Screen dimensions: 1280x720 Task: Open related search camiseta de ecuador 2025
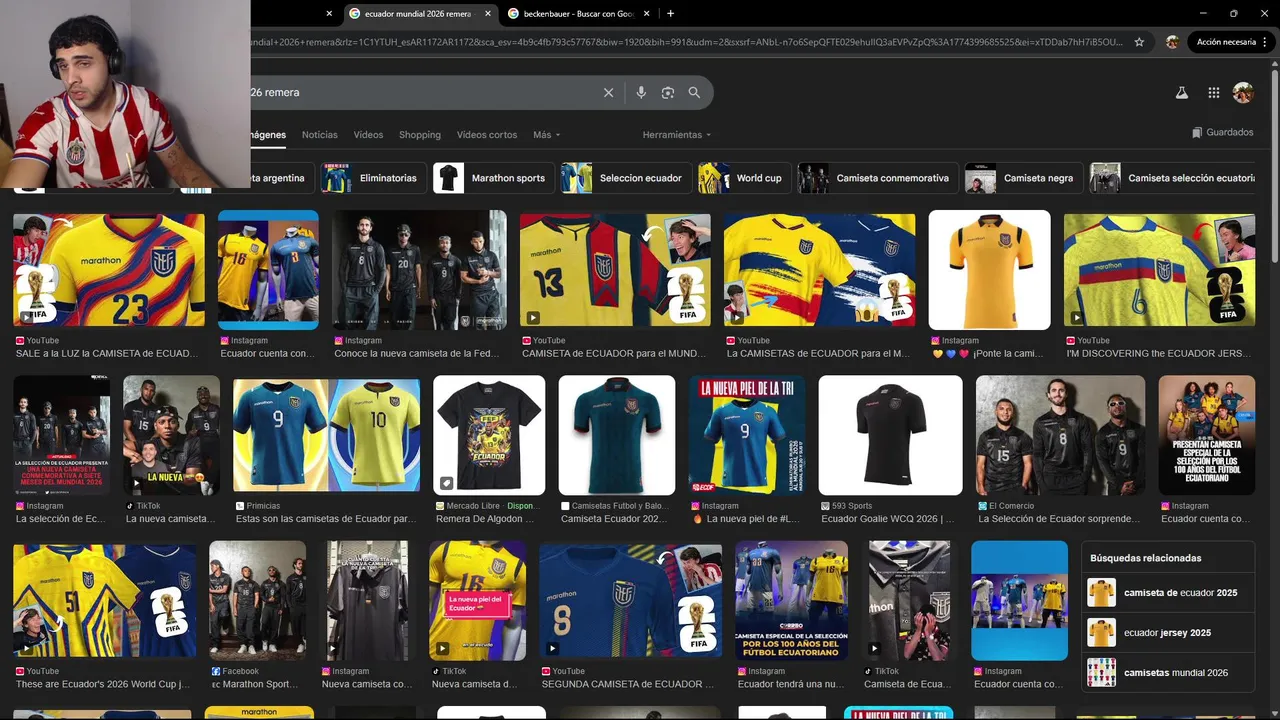[1167, 593]
